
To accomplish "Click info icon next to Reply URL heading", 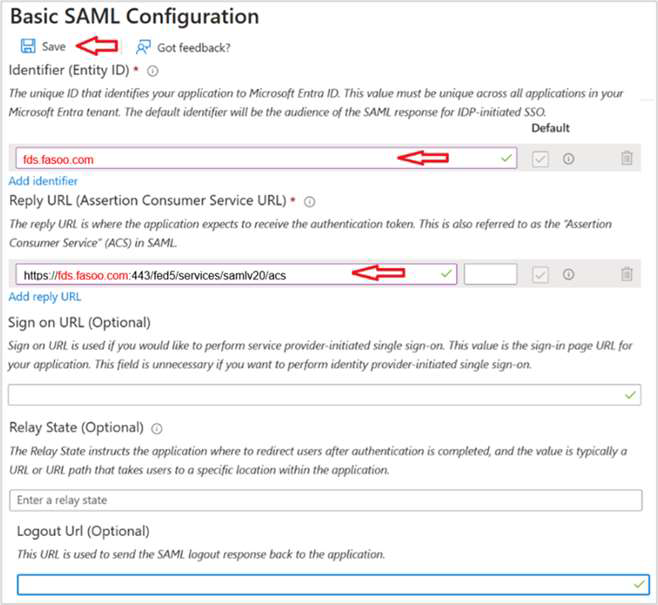I will point(309,202).
